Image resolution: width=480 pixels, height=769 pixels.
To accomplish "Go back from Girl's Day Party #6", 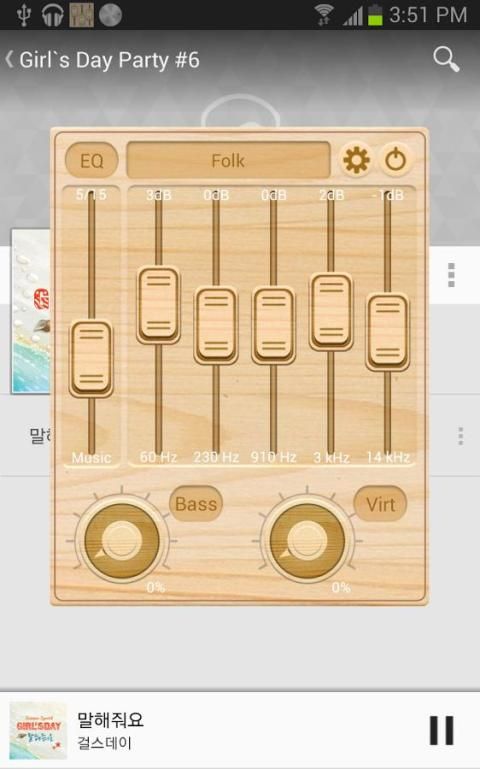I will point(10,59).
